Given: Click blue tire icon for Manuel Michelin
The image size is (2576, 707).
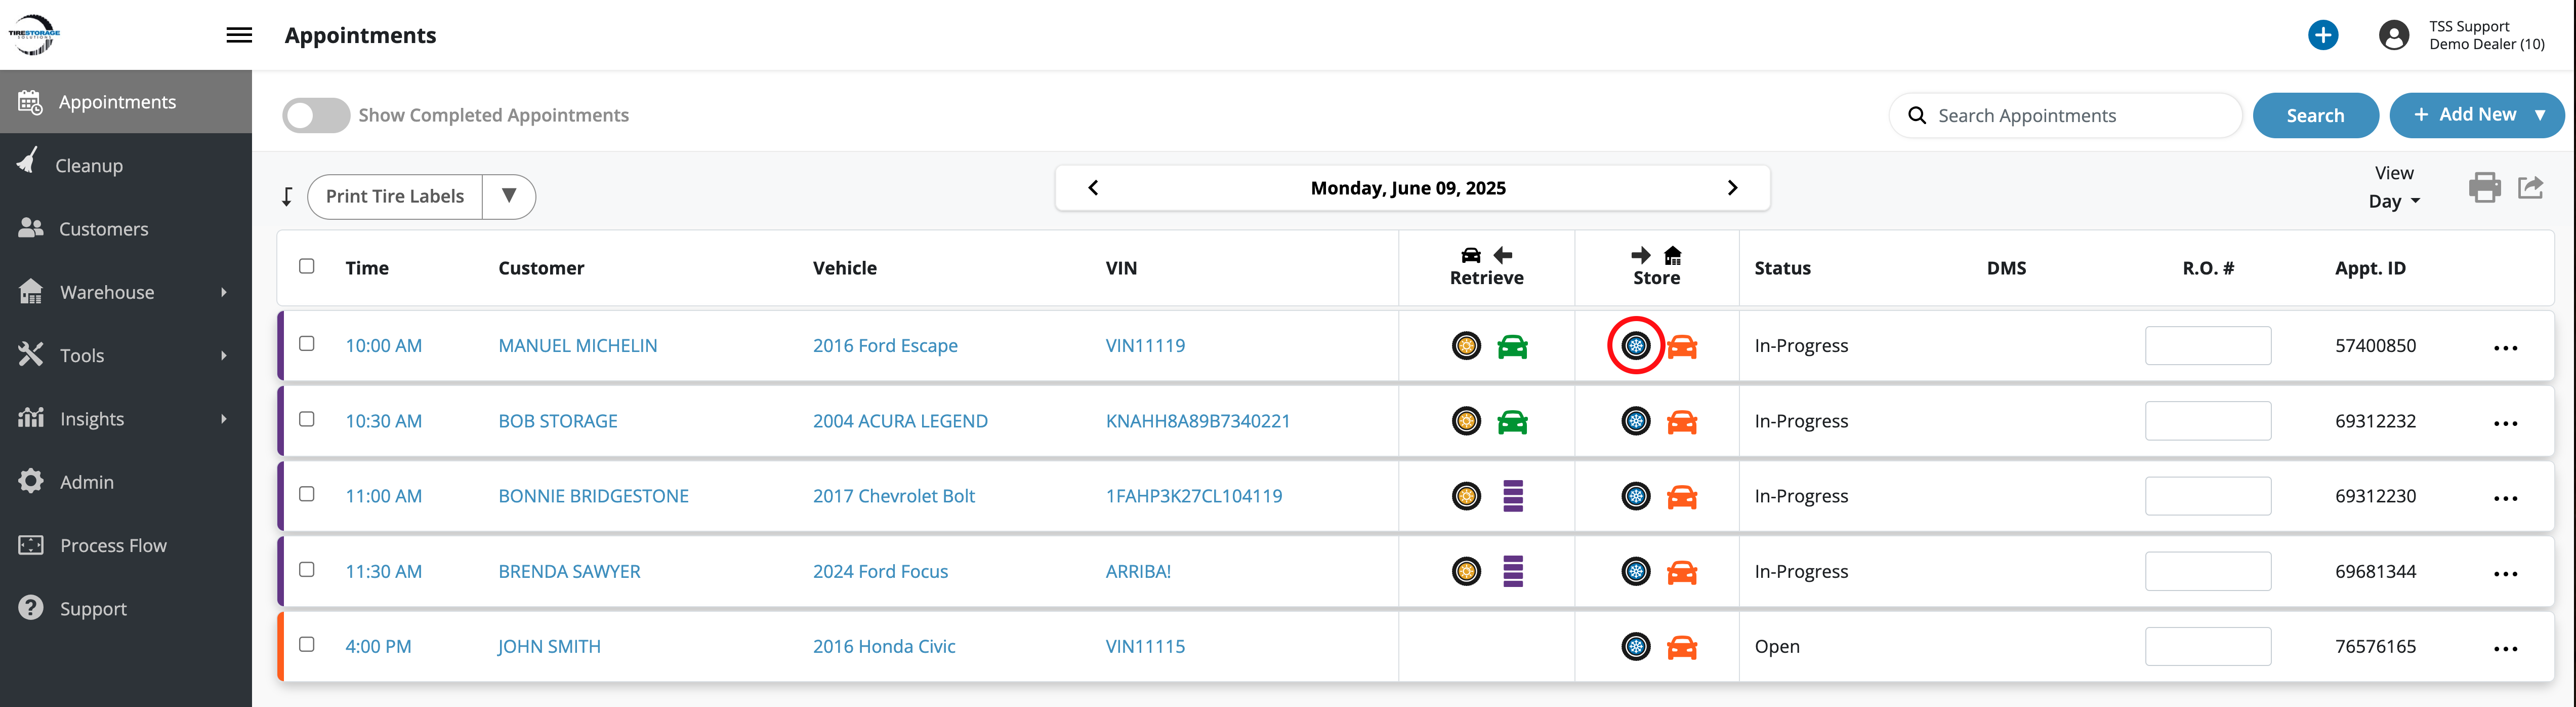Looking at the screenshot, I should pos(1635,346).
